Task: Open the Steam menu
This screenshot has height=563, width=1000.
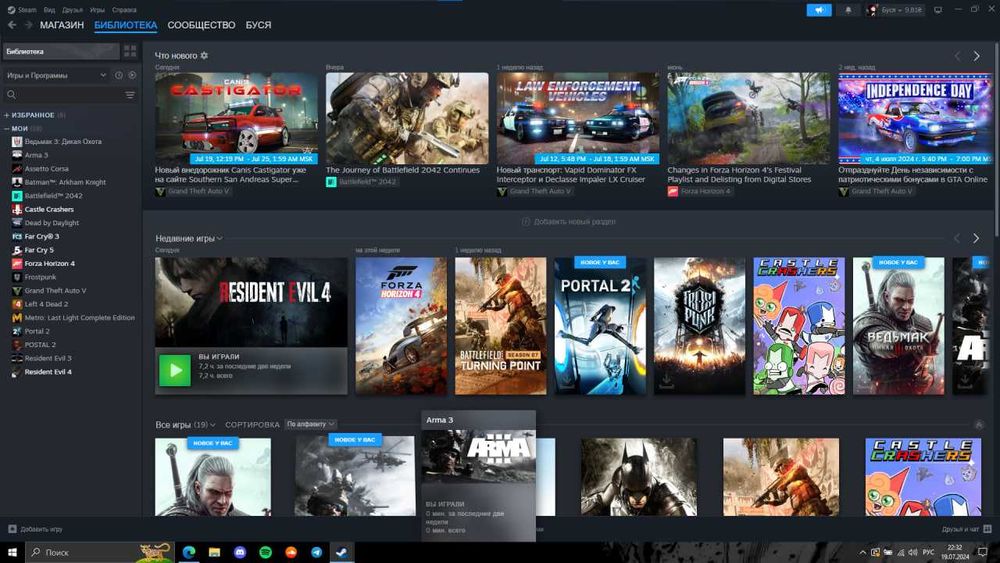Action: [22, 10]
